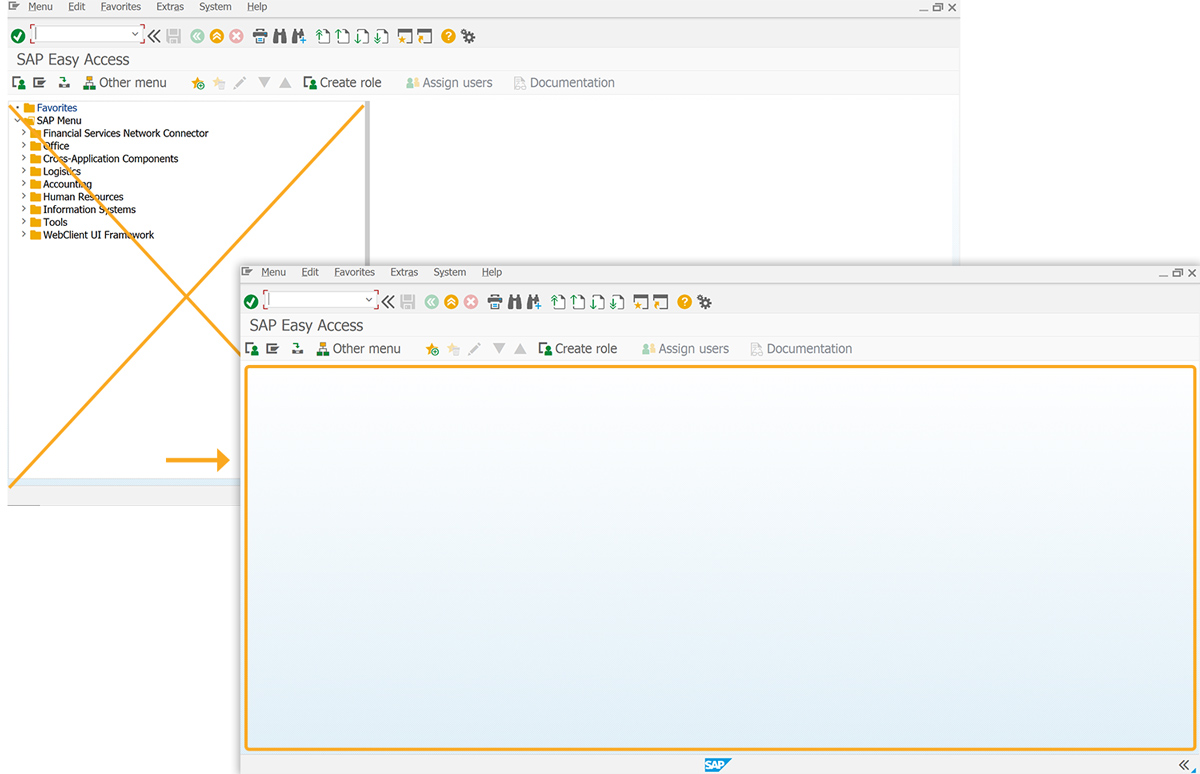Screen dimensions: 1200x774
Task: Open Customize Local Layout gear in the back window
Action: point(468,36)
